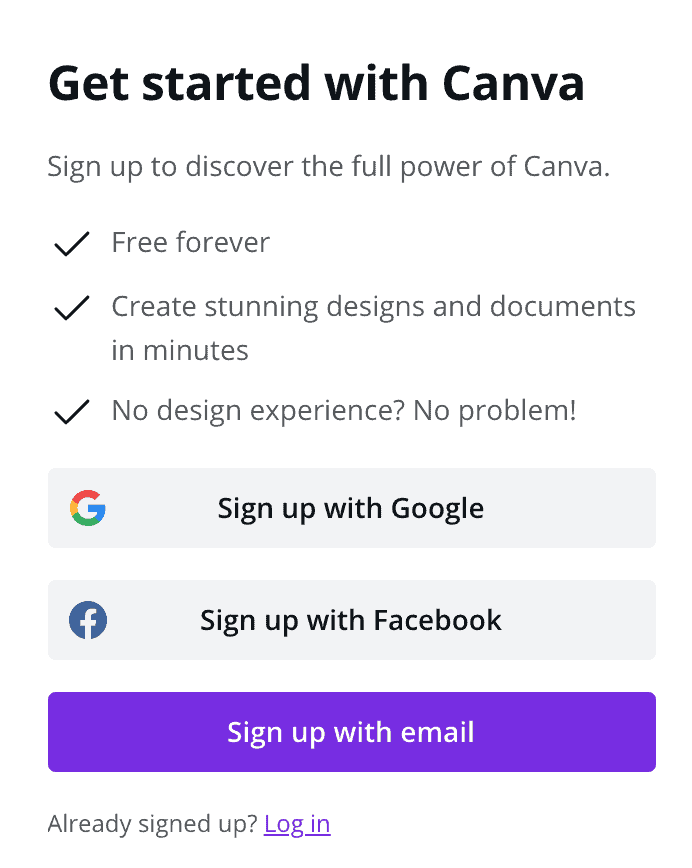Click the Create stunning designs and documents line
692x868 pixels.
tap(373, 306)
